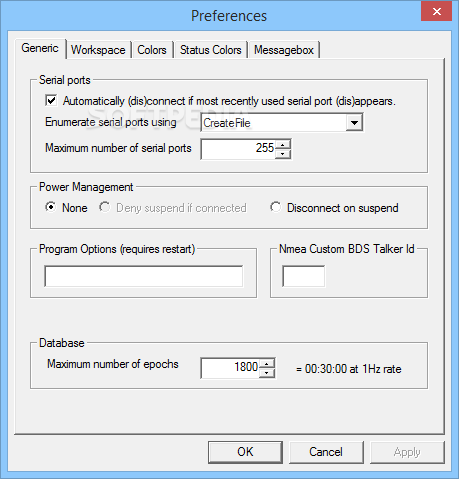Click the 'Maximum number of epochs' label
This screenshot has height=479, width=459.
coord(113,364)
